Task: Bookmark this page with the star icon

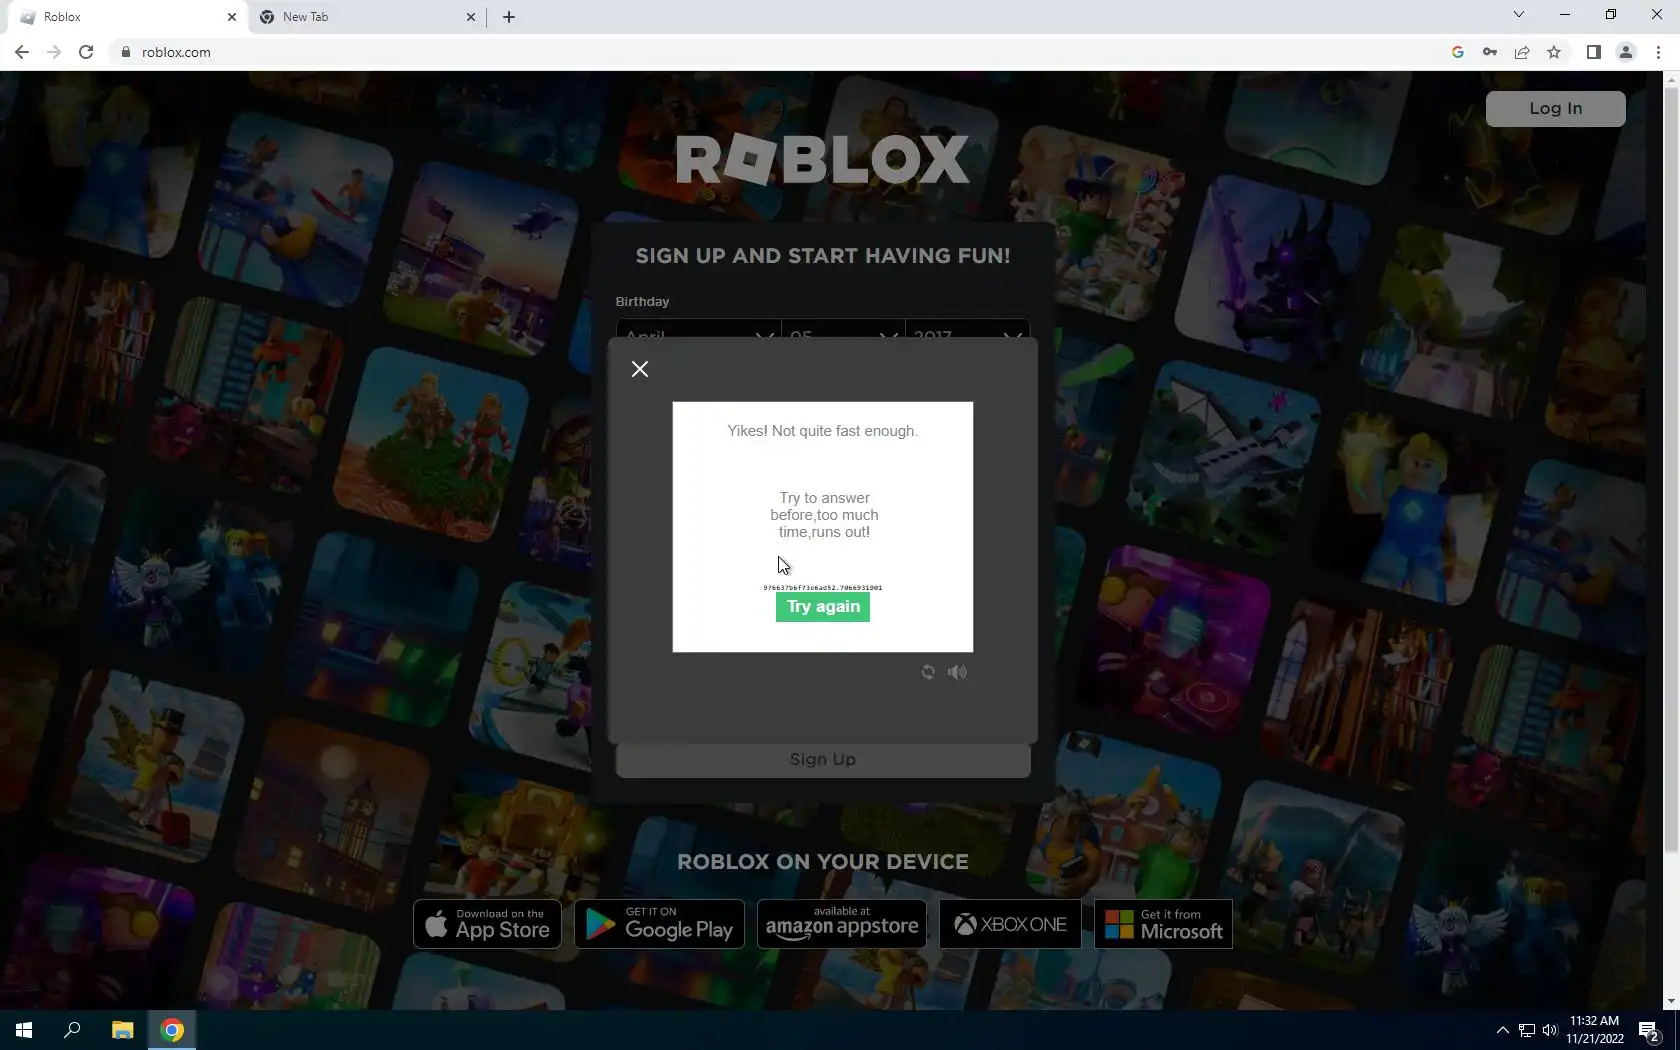Action: point(1554,52)
